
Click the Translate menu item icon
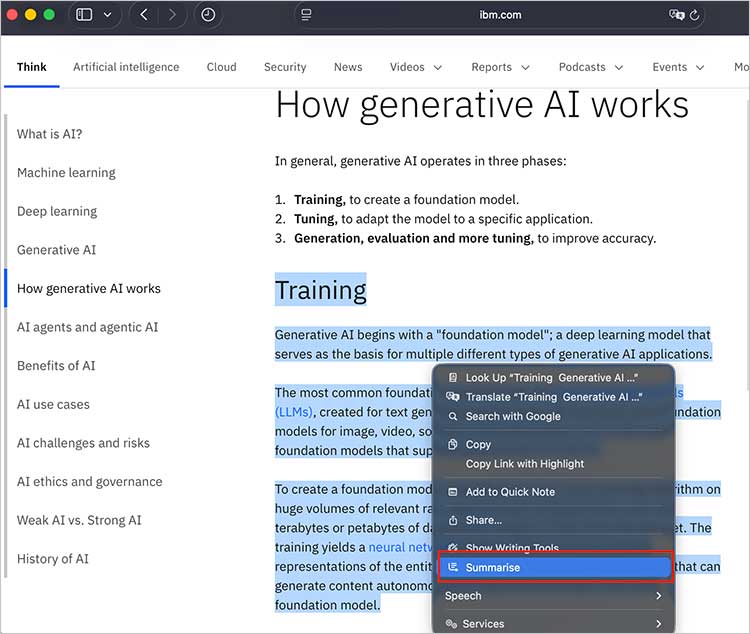point(452,397)
